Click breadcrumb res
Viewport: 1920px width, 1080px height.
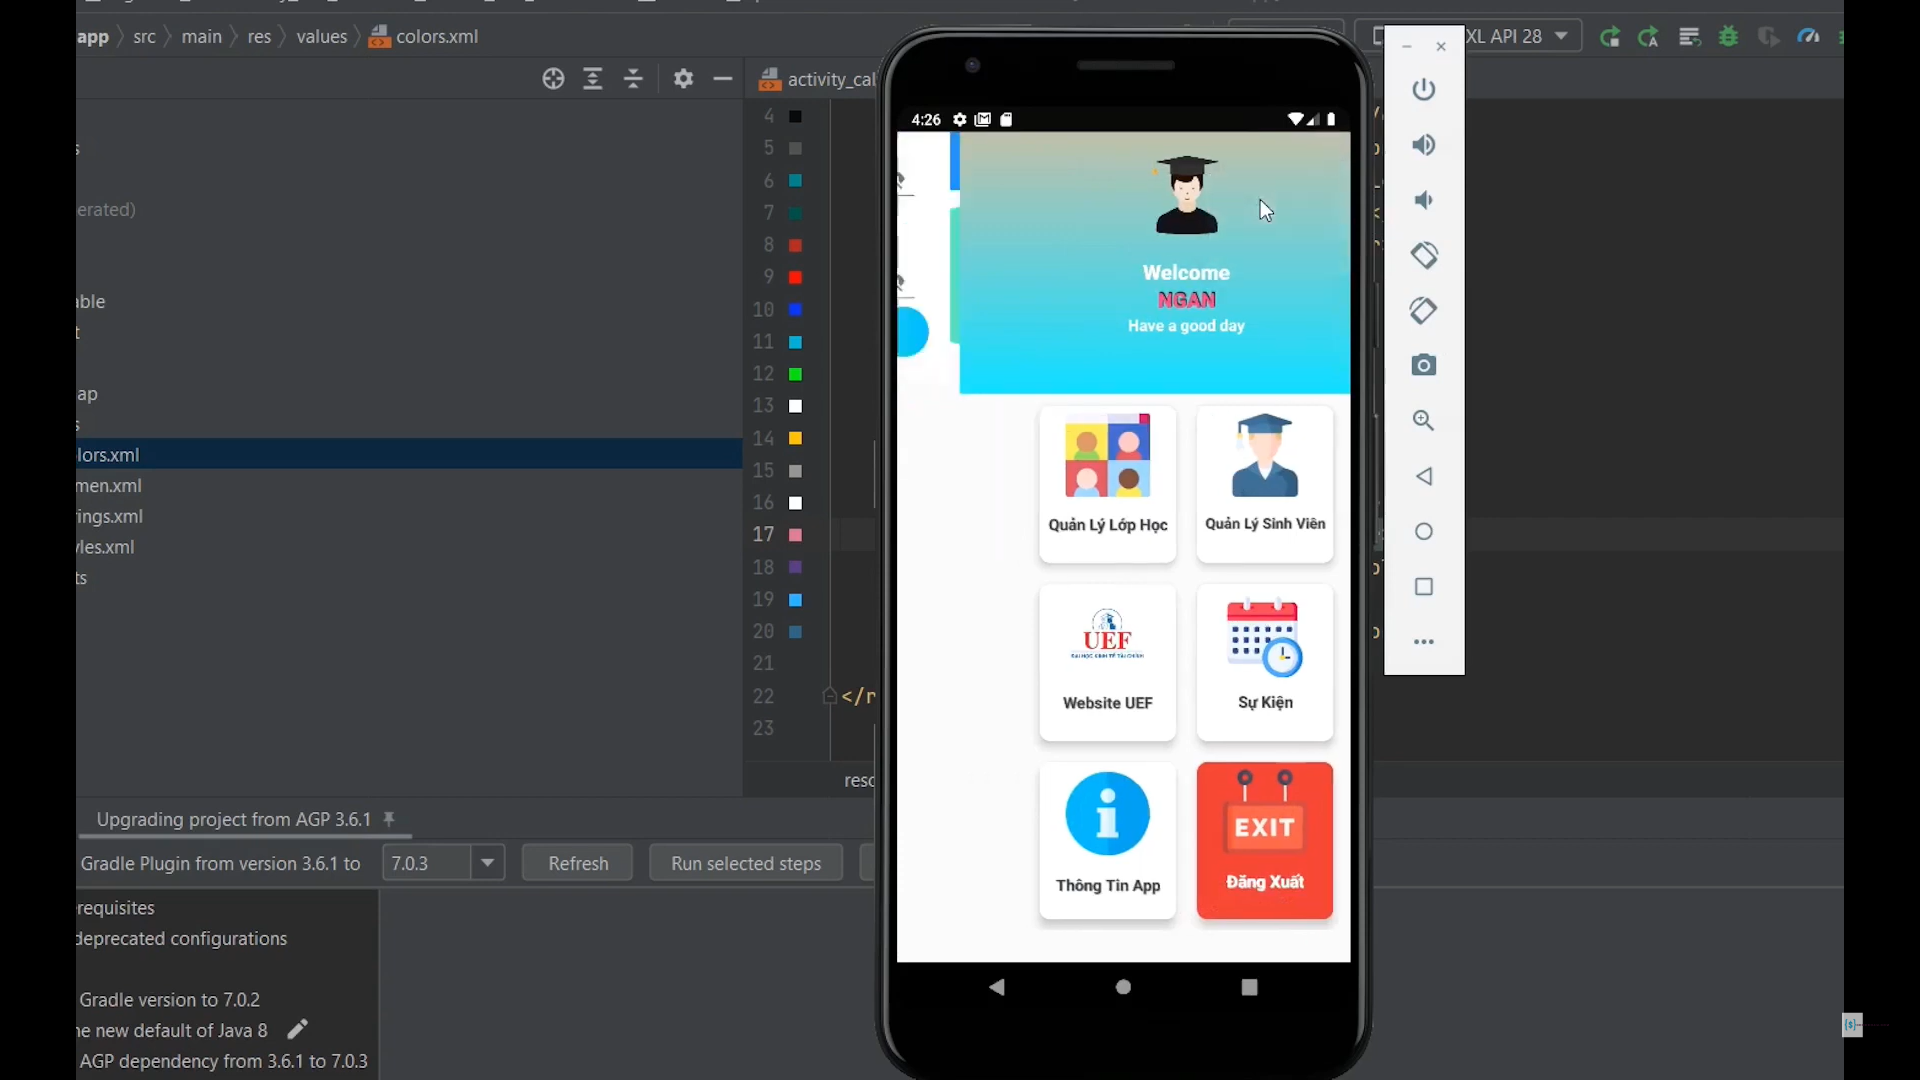point(259,37)
